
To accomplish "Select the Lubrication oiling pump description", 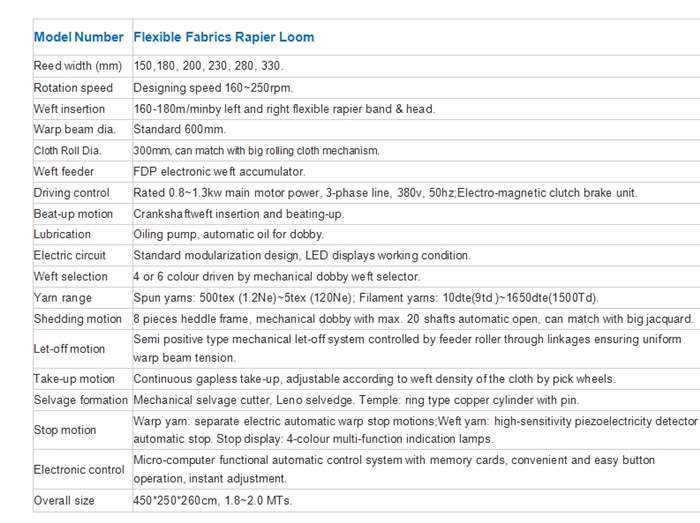I will click(x=229, y=234).
